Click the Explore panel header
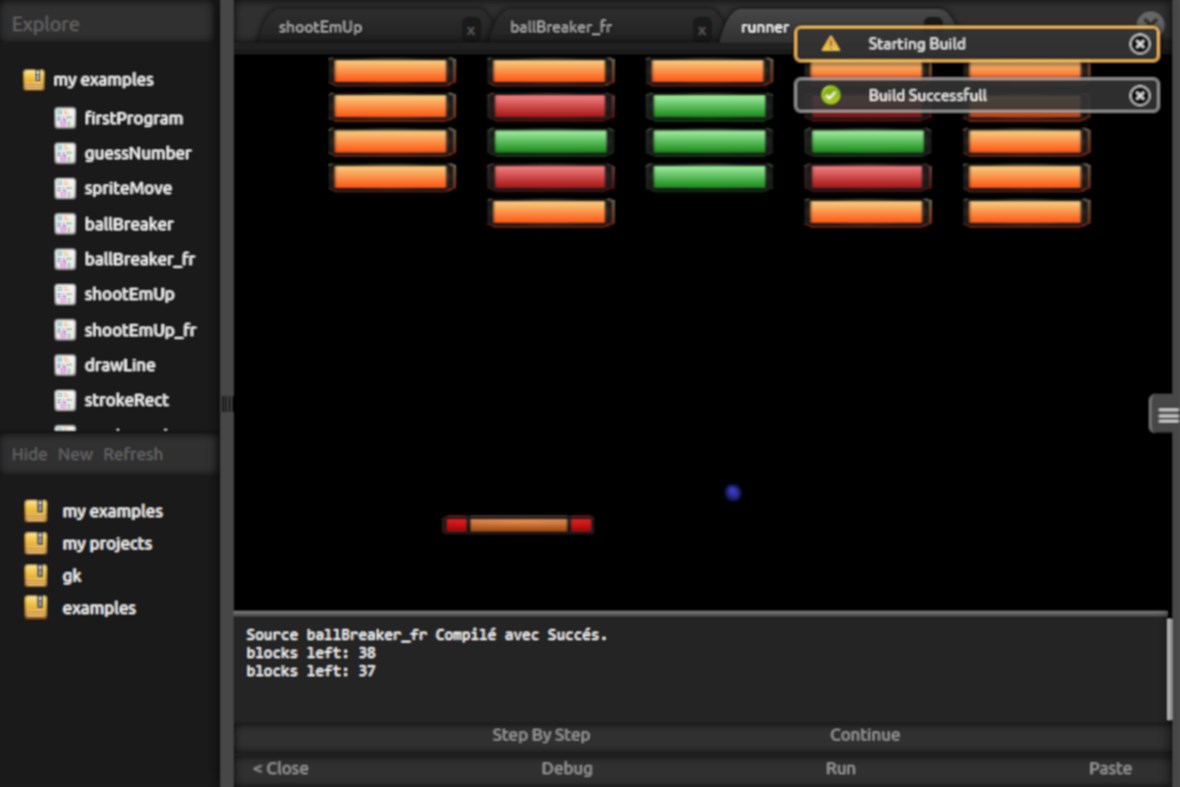Image resolution: width=1180 pixels, height=787 pixels. 109,24
